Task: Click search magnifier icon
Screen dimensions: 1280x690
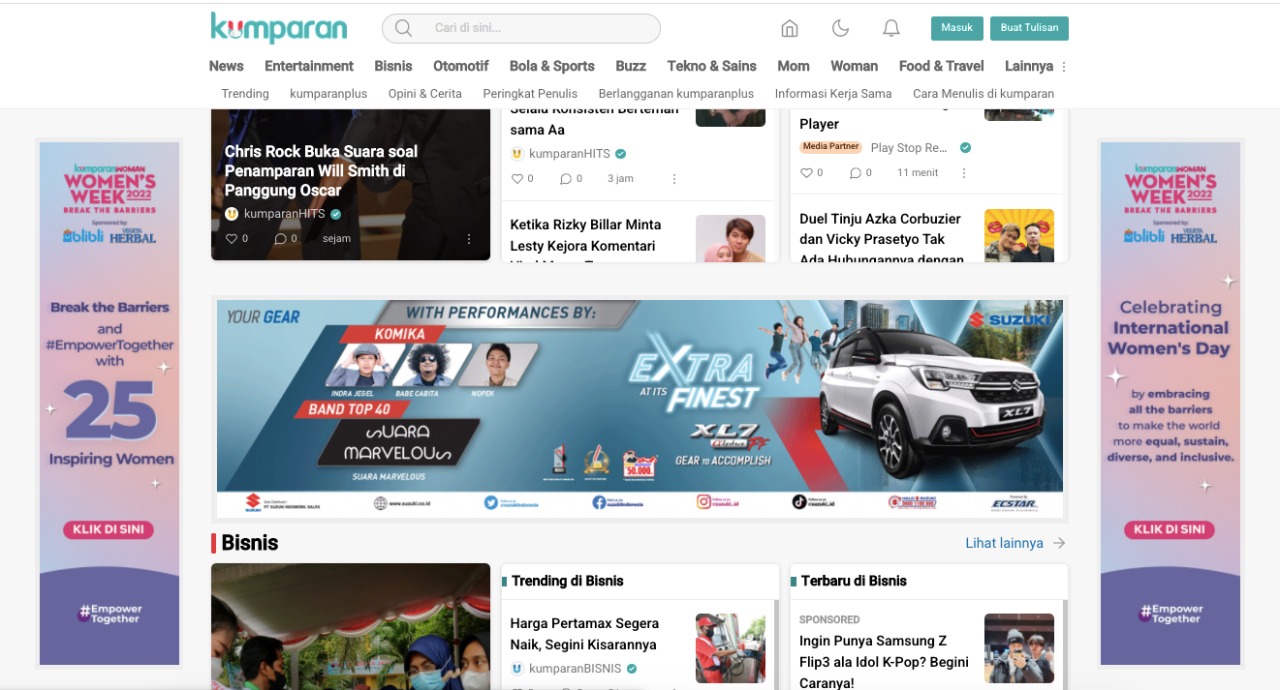Action: 403,28
